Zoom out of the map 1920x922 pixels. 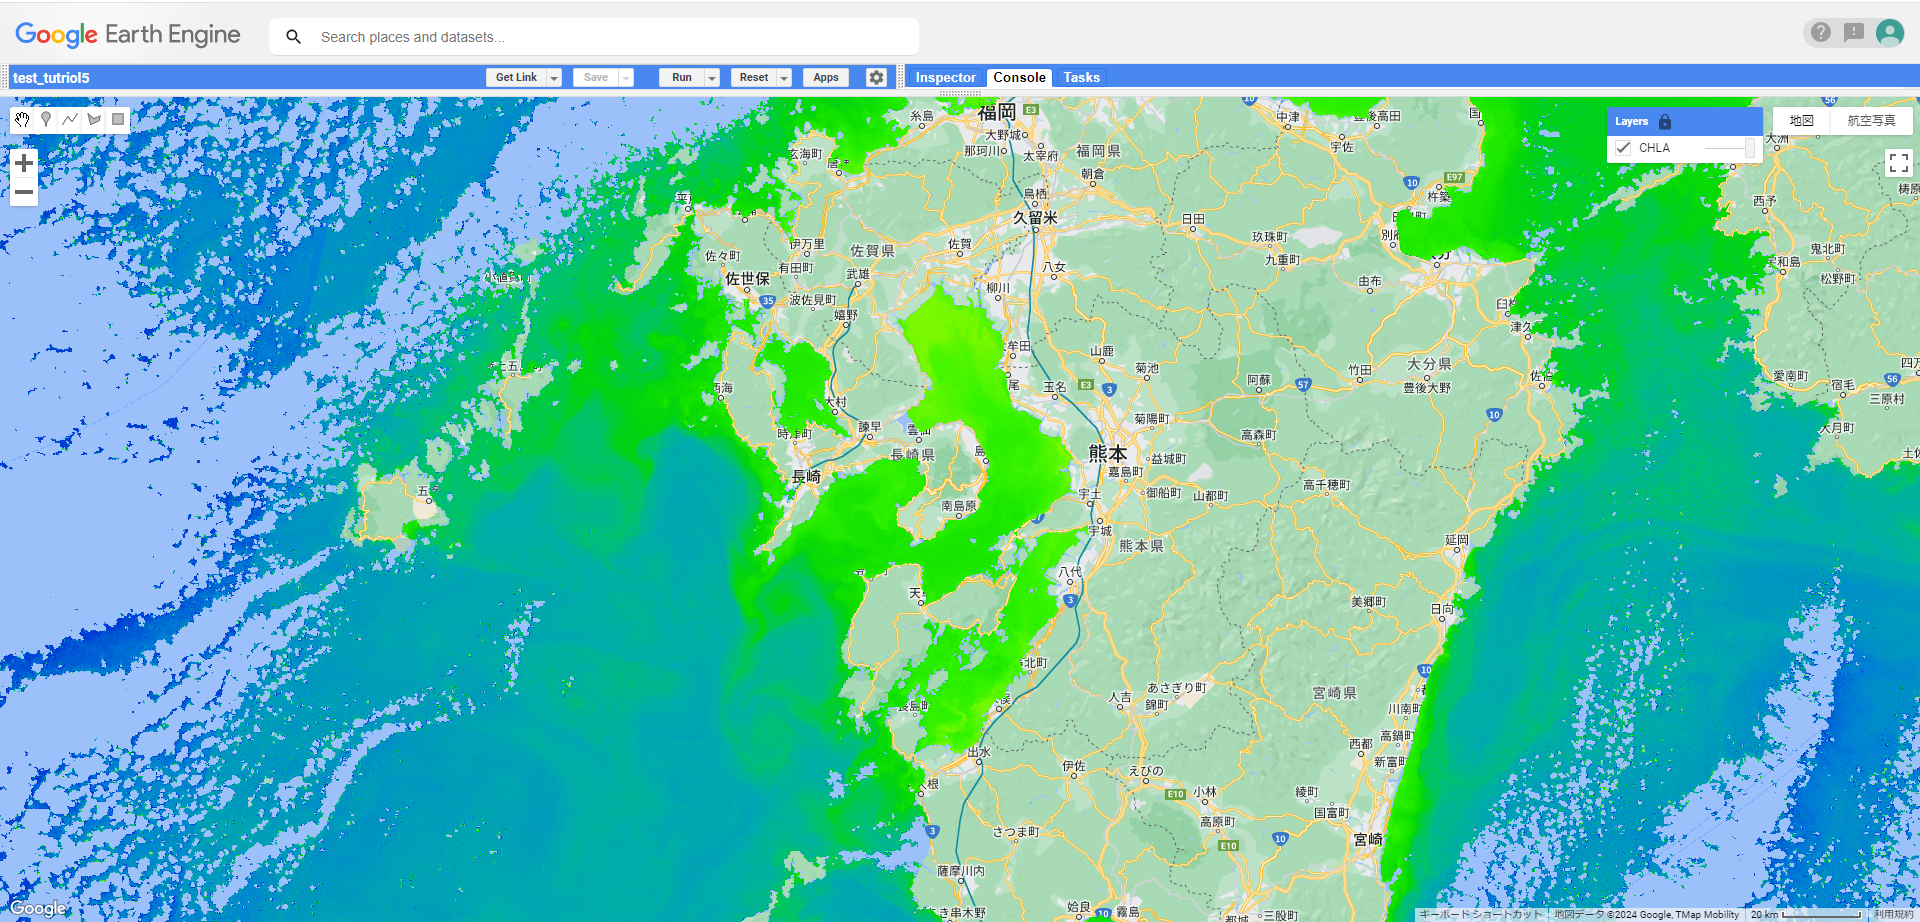(24, 192)
